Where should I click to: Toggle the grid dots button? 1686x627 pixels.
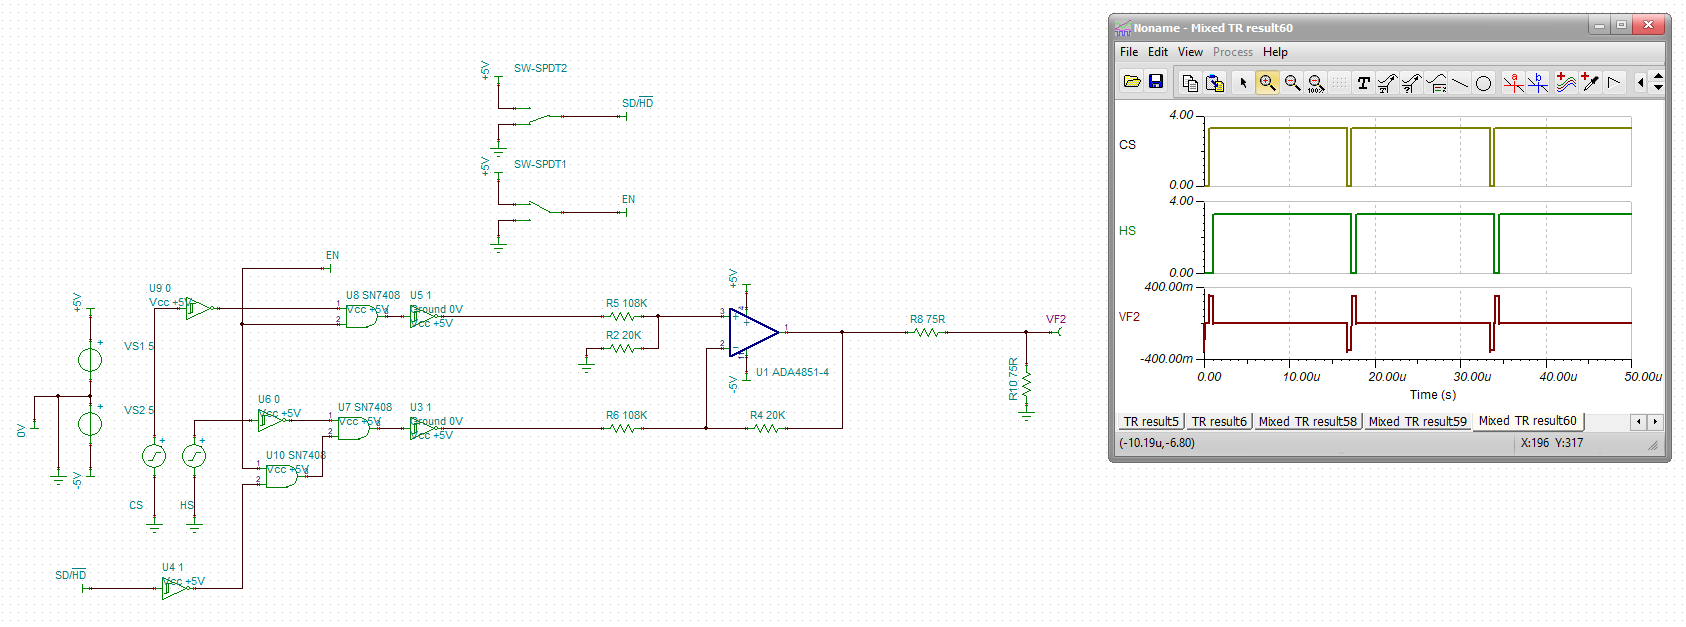(1340, 83)
